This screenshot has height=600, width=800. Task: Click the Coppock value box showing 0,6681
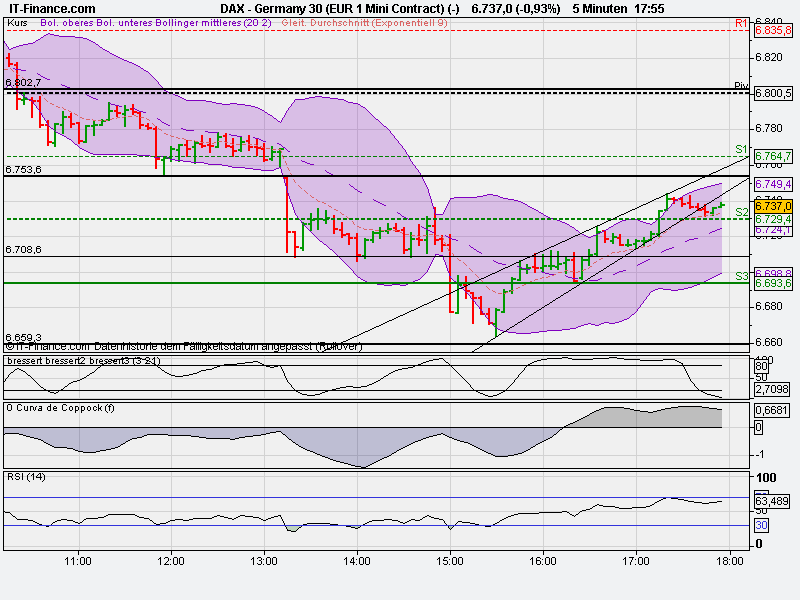[x=770, y=409]
